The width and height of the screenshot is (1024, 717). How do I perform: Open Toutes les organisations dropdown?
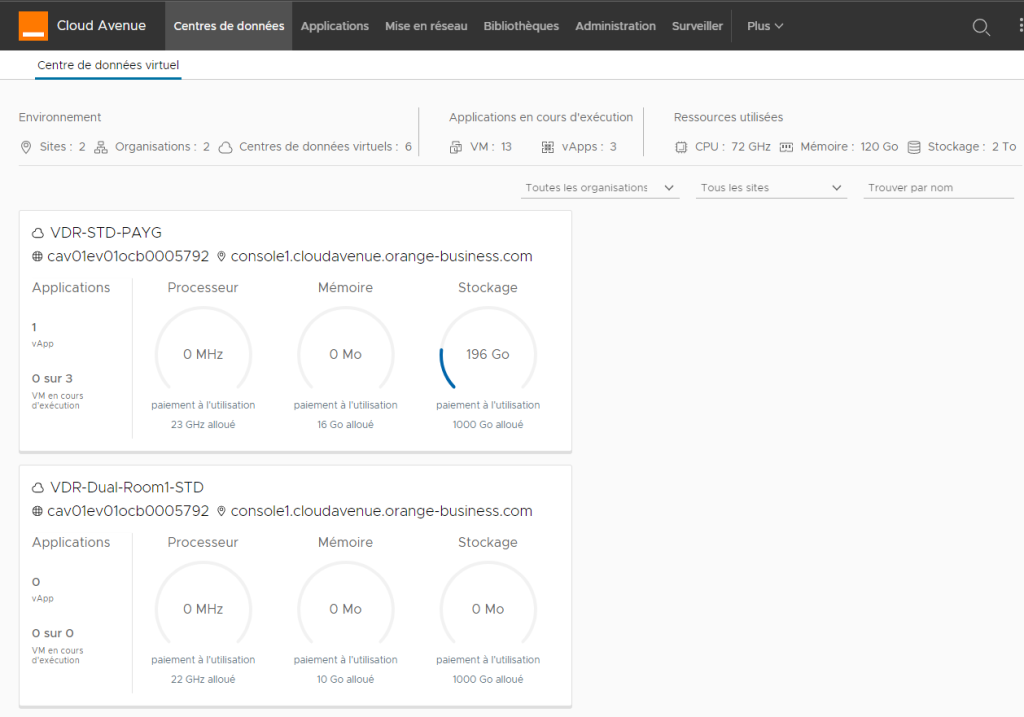[600, 188]
